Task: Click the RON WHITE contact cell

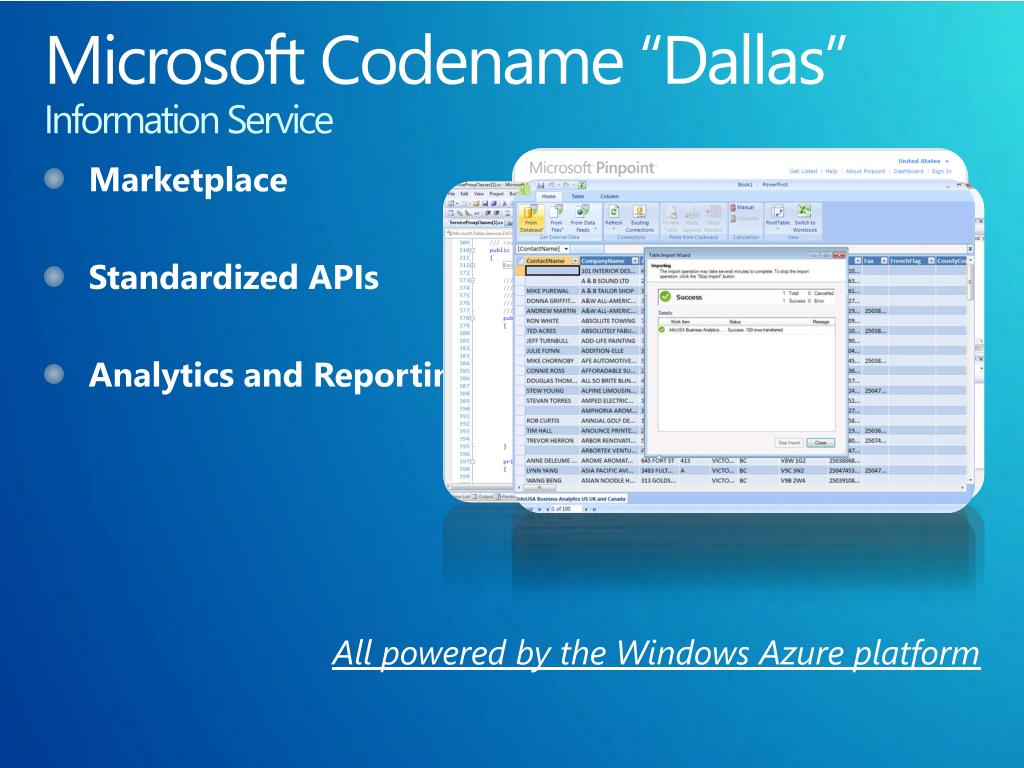Action: coord(552,321)
